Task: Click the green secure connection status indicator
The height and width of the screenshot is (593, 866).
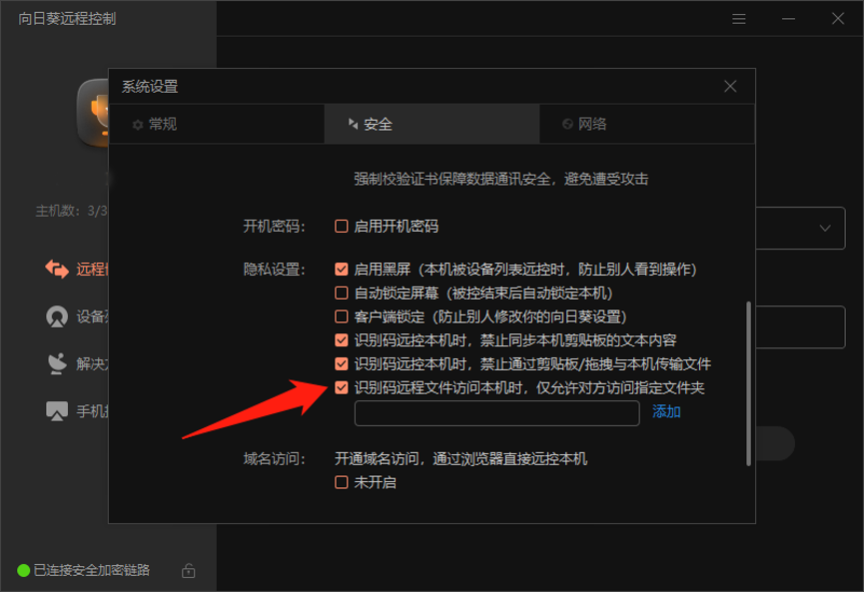Action: (24, 571)
